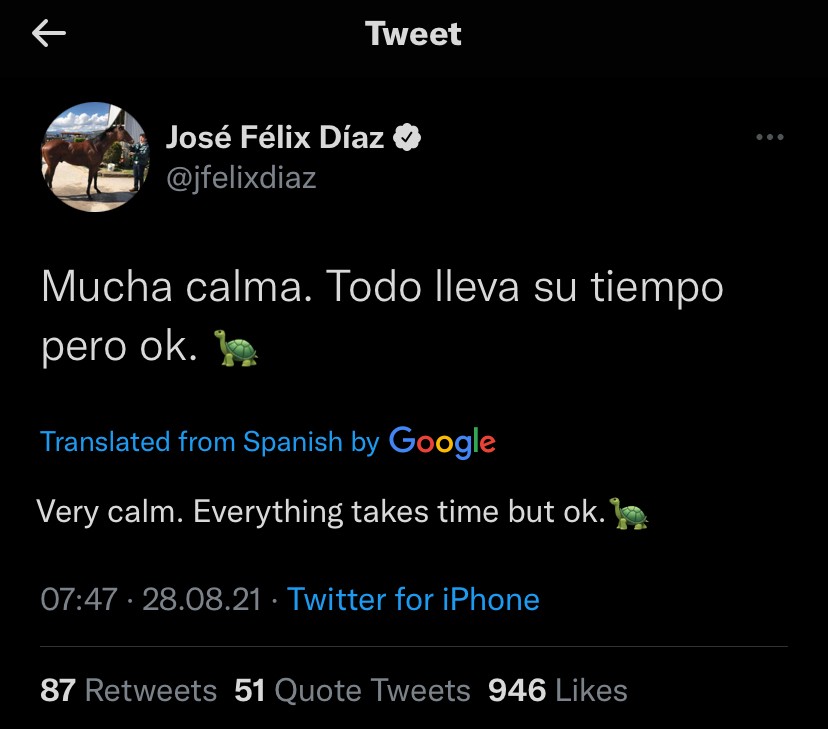Tap the turtle emoji in the English translation
Viewport: 828px width, 729px height.
tap(629, 514)
